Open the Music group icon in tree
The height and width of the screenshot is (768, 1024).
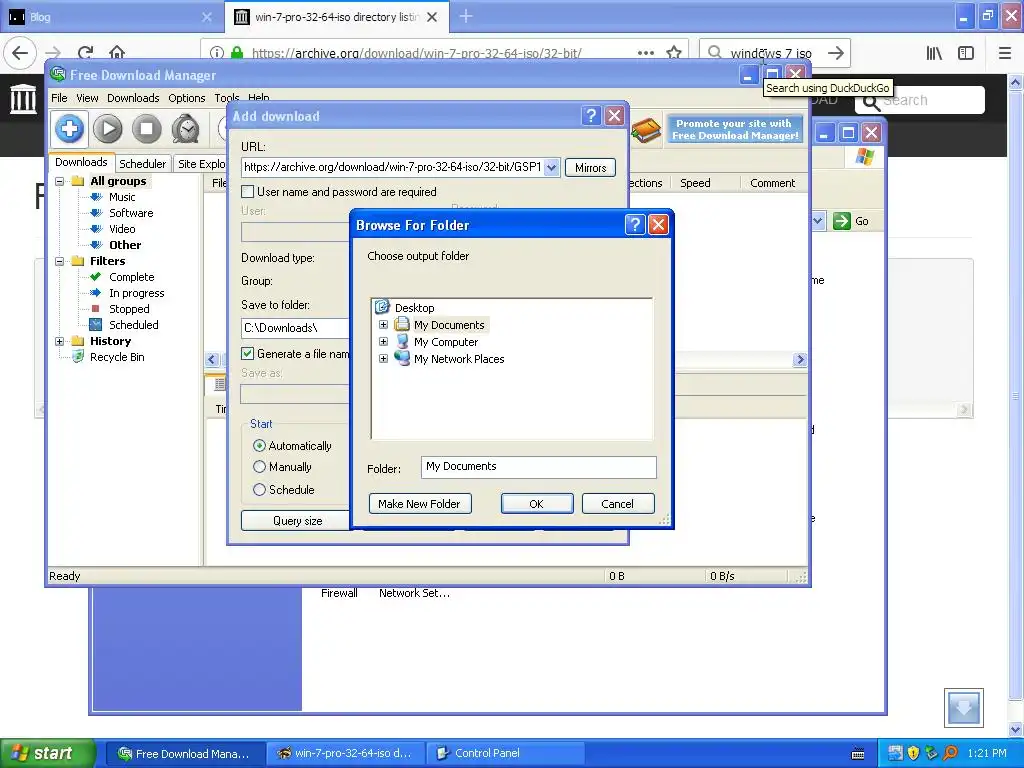(96, 197)
